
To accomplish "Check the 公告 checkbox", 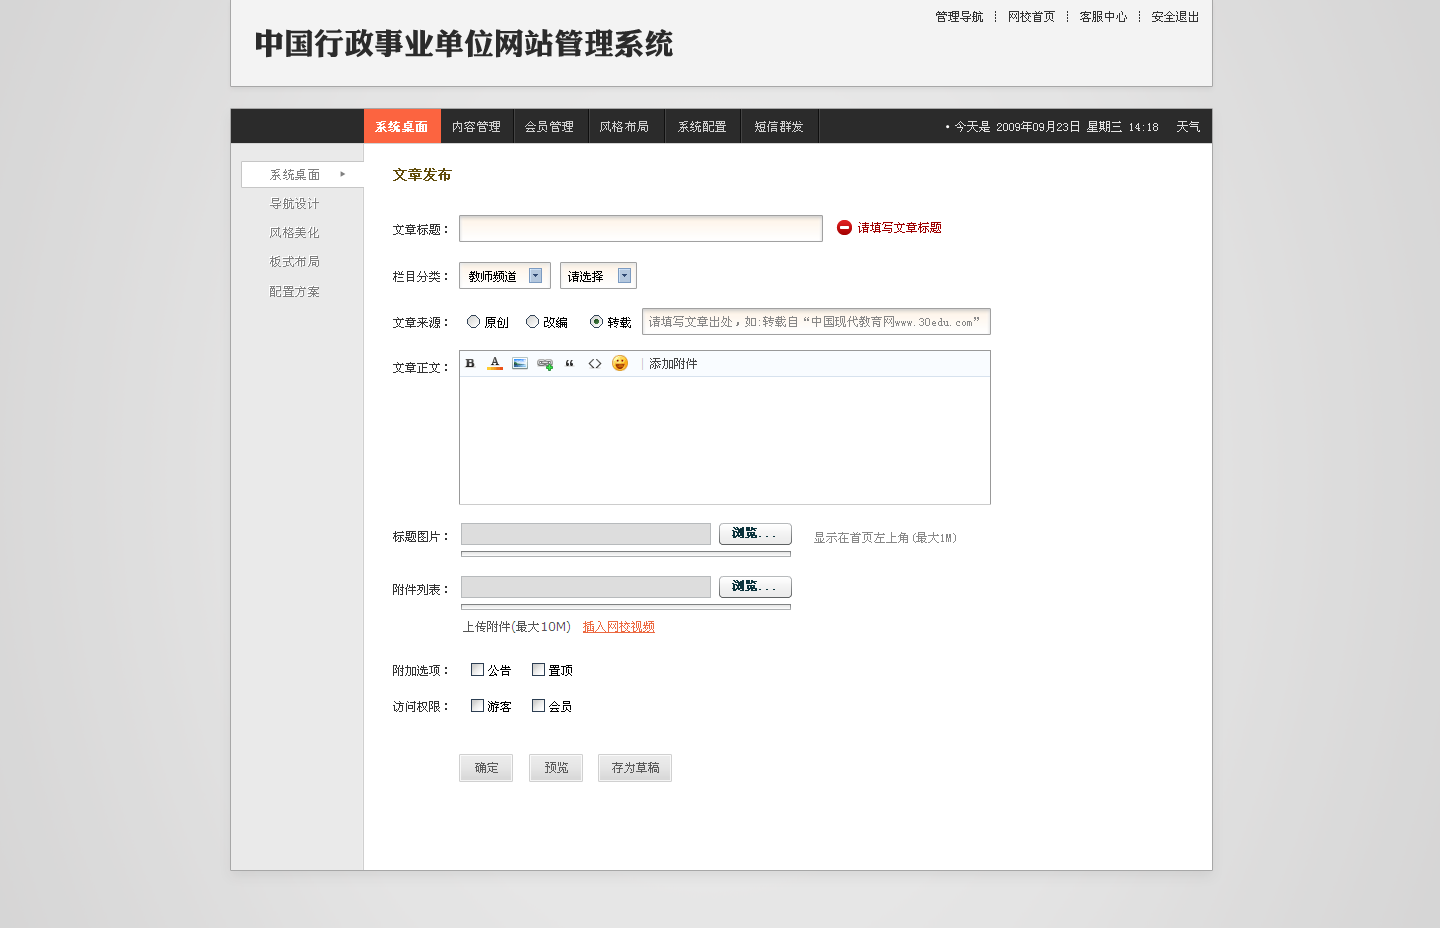I will (478, 670).
